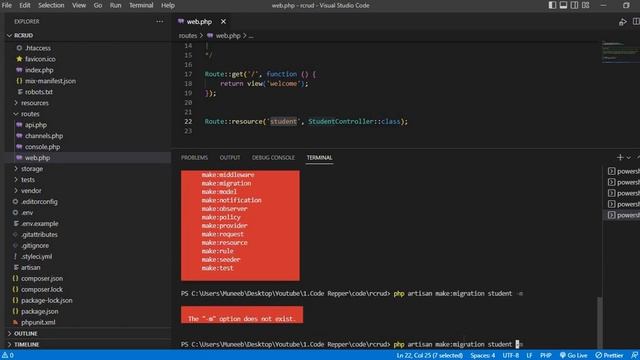Open mix-manifest.json in explorer
Image resolution: width=640 pixels, height=360 pixels.
click(x=50, y=81)
